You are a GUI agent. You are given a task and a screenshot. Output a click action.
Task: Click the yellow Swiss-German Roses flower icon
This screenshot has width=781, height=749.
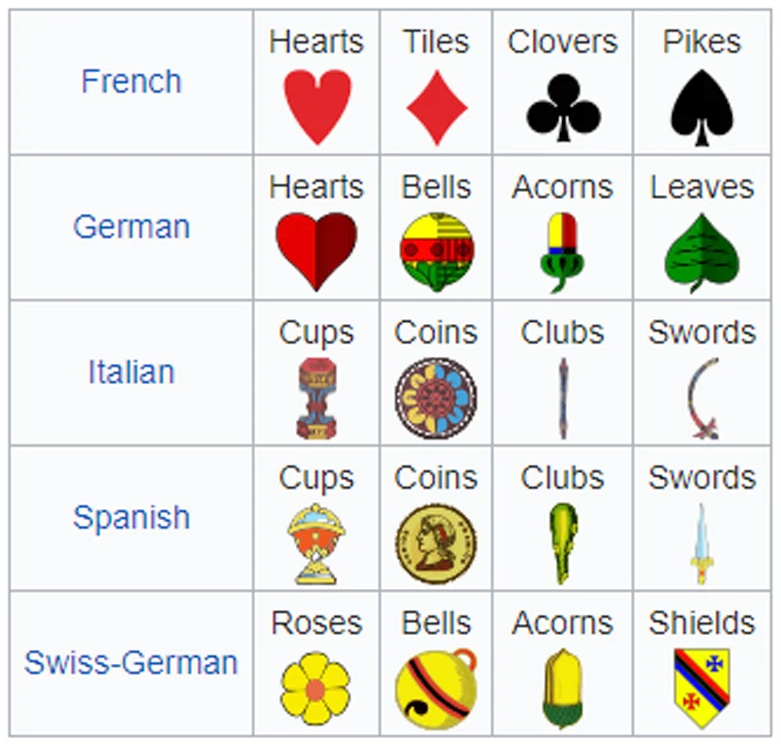pyautogui.click(x=316, y=688)
